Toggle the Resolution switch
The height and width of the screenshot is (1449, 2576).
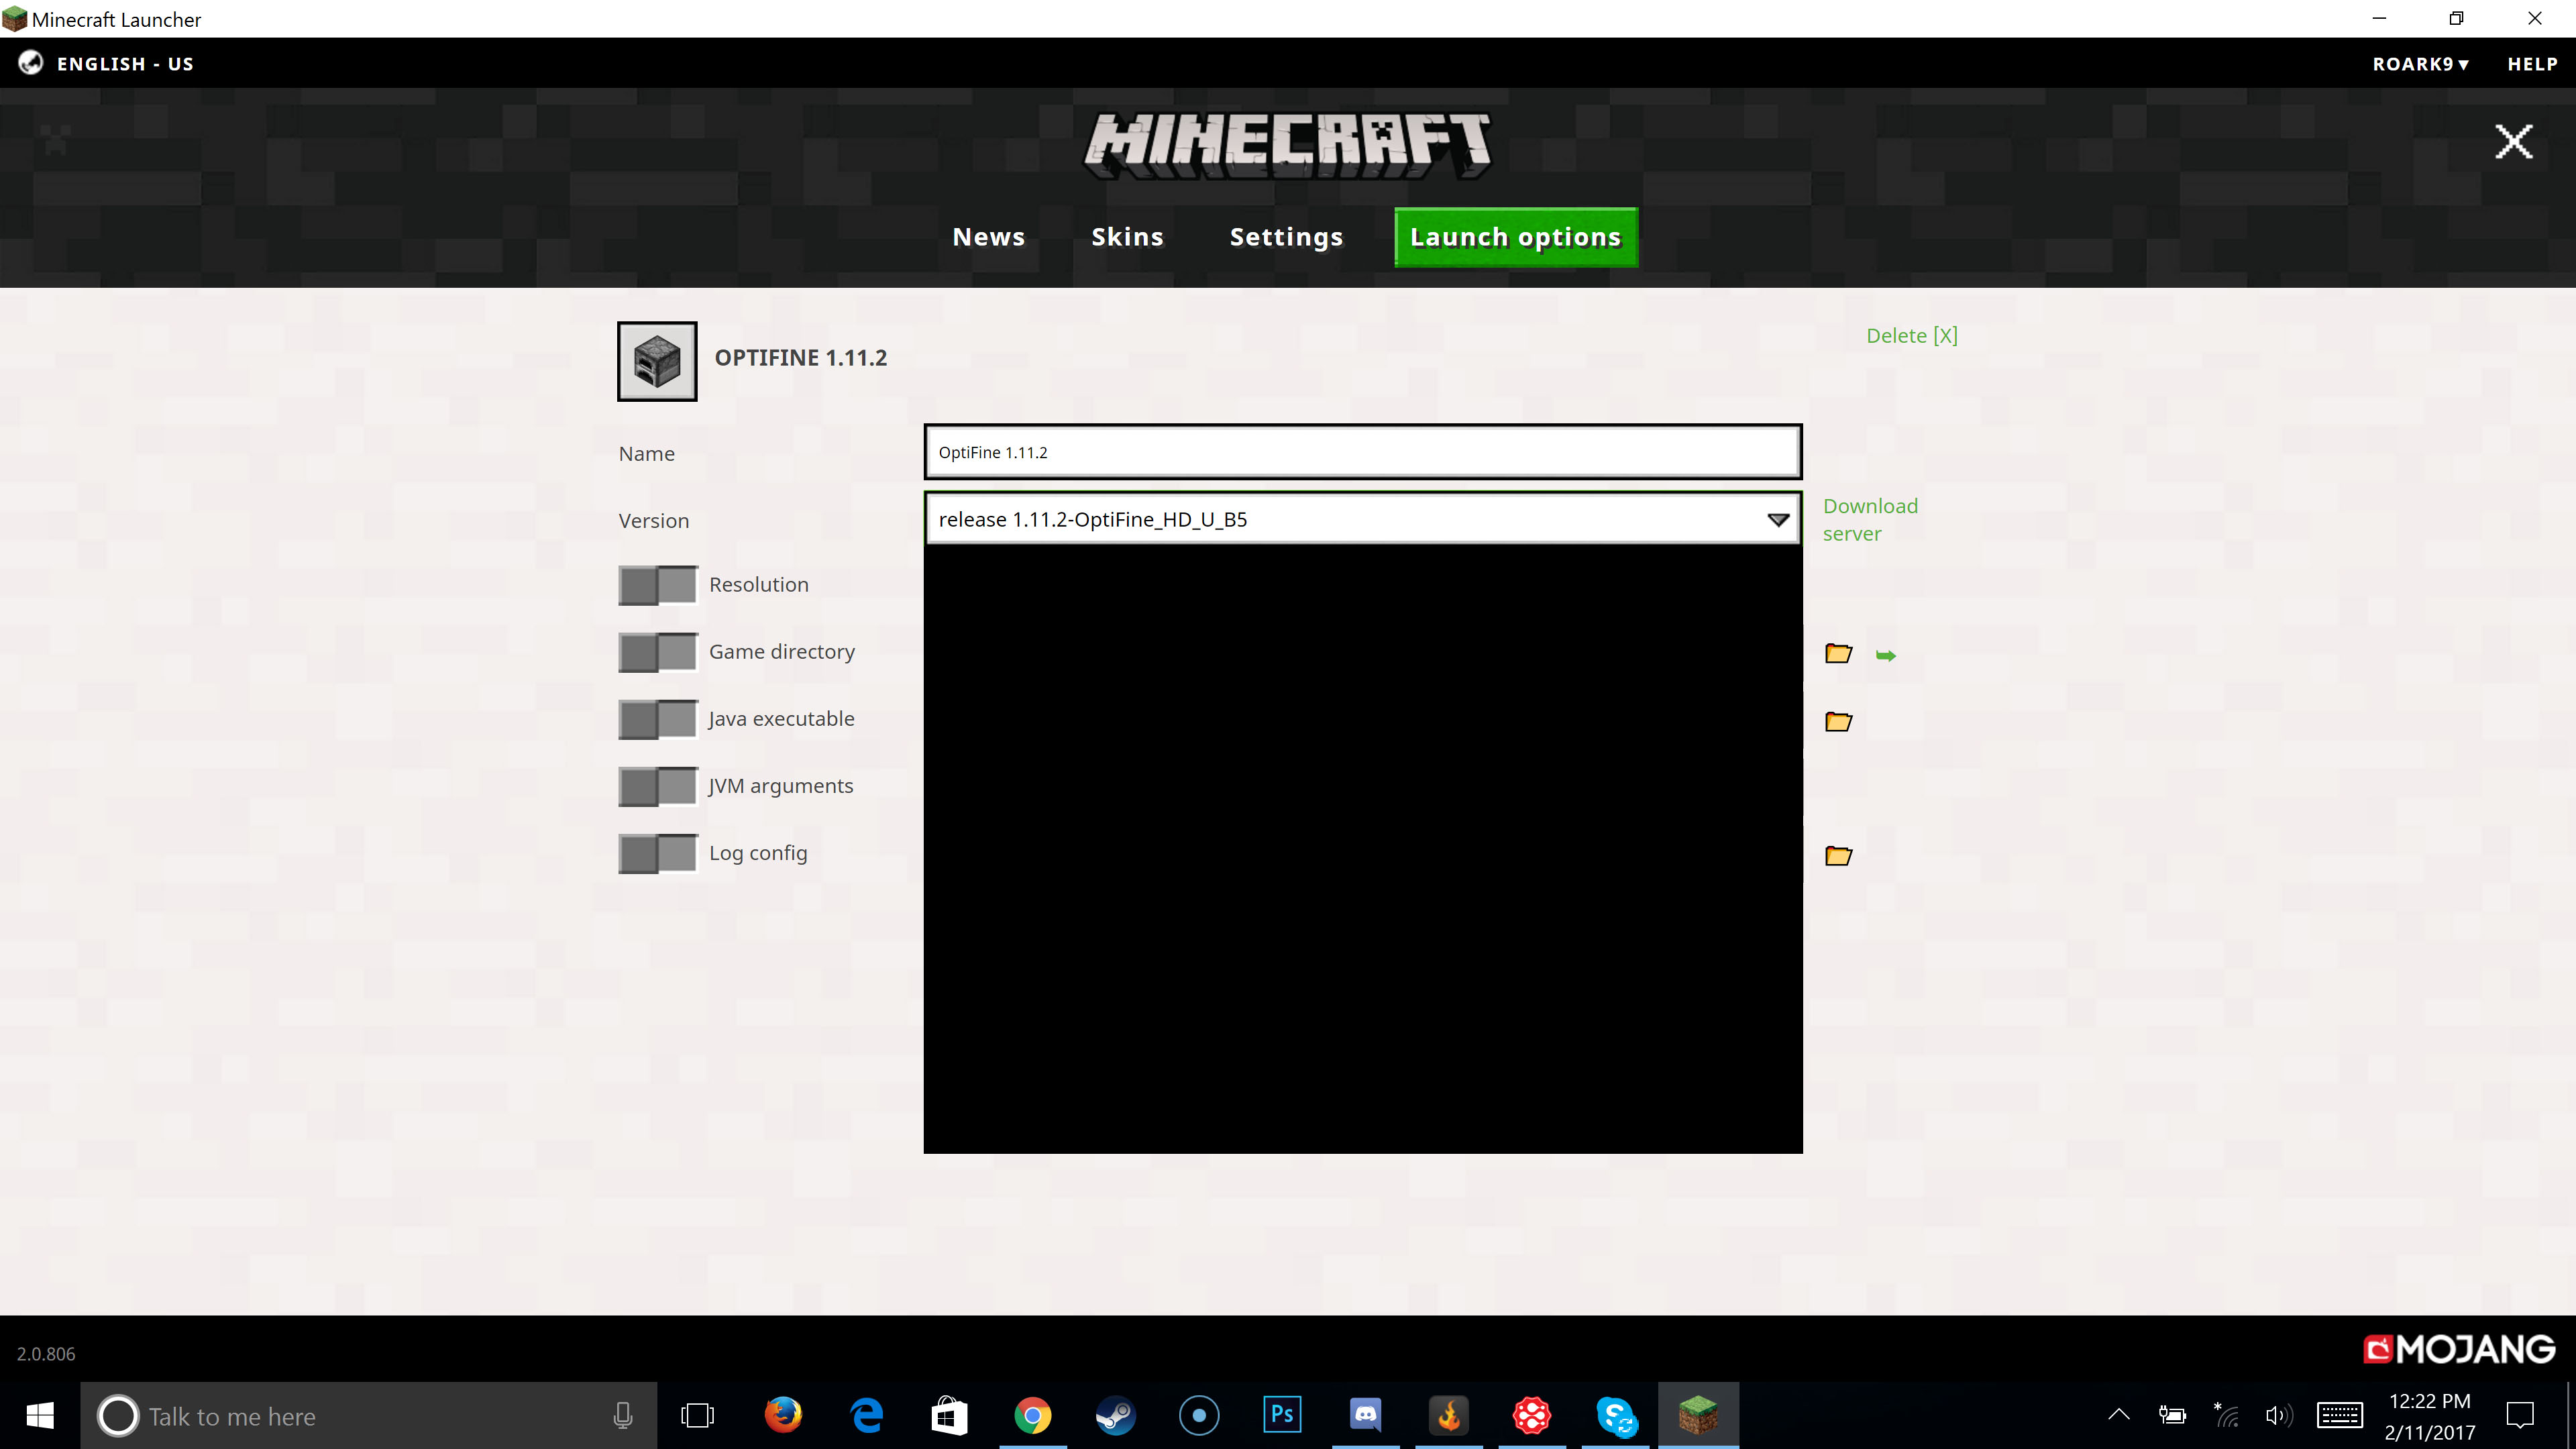tap(657, 585)
